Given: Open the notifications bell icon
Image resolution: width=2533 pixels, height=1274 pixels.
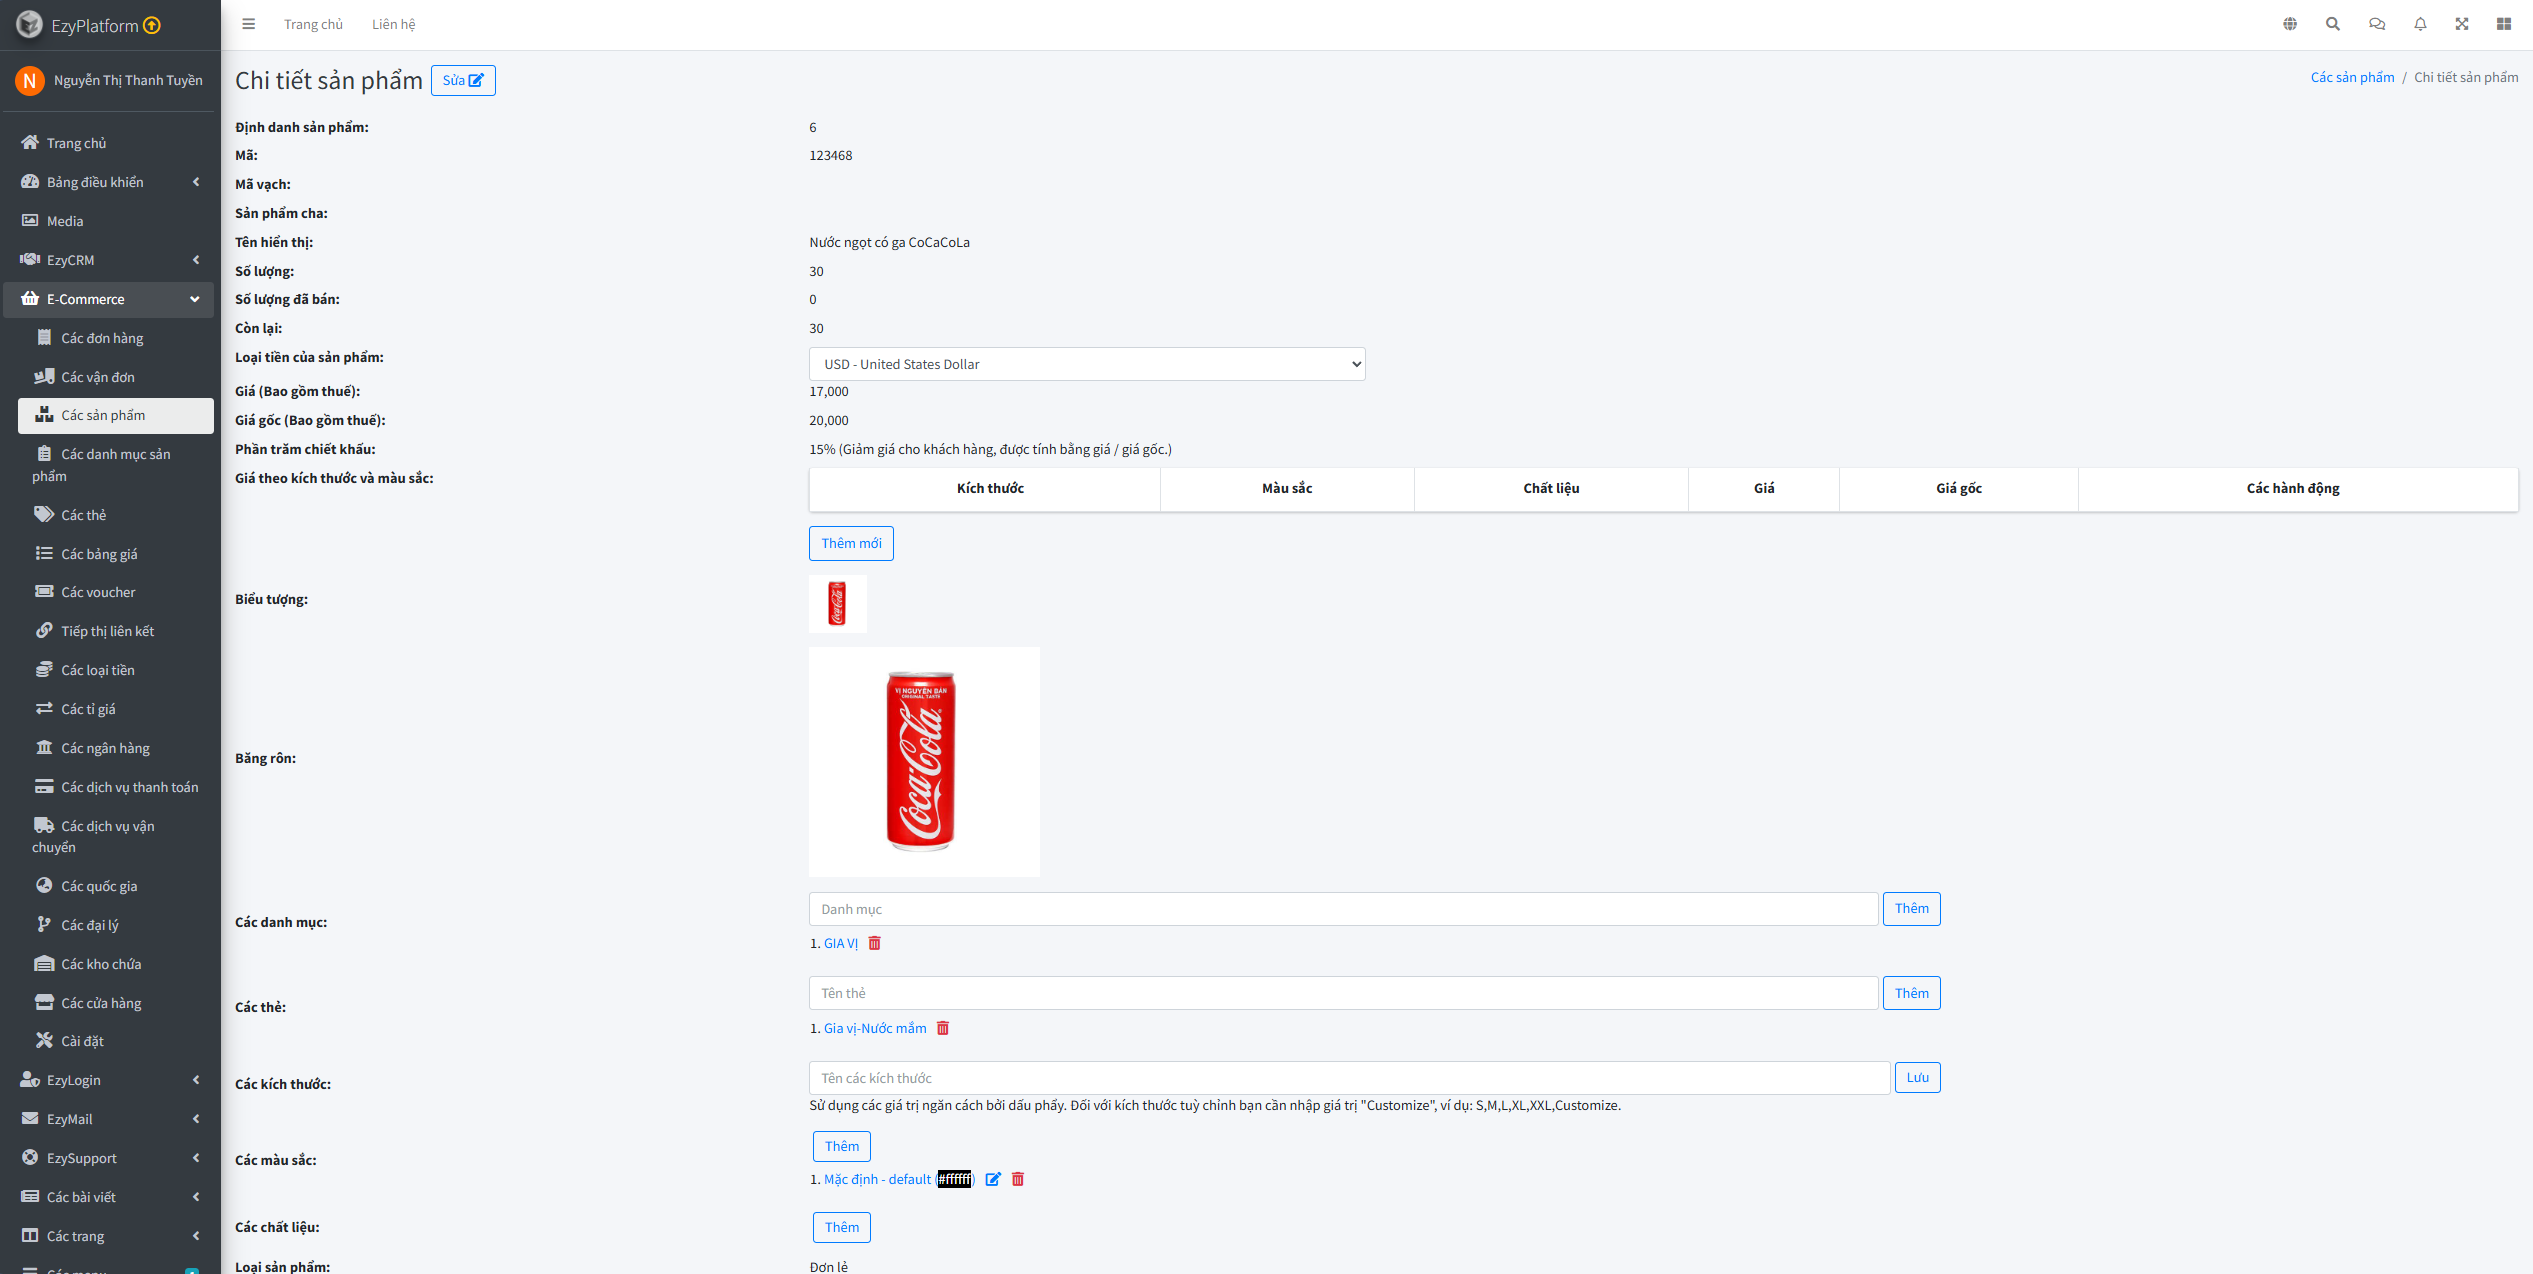Looking at the screenshot, I should [x=2420, y=24].
